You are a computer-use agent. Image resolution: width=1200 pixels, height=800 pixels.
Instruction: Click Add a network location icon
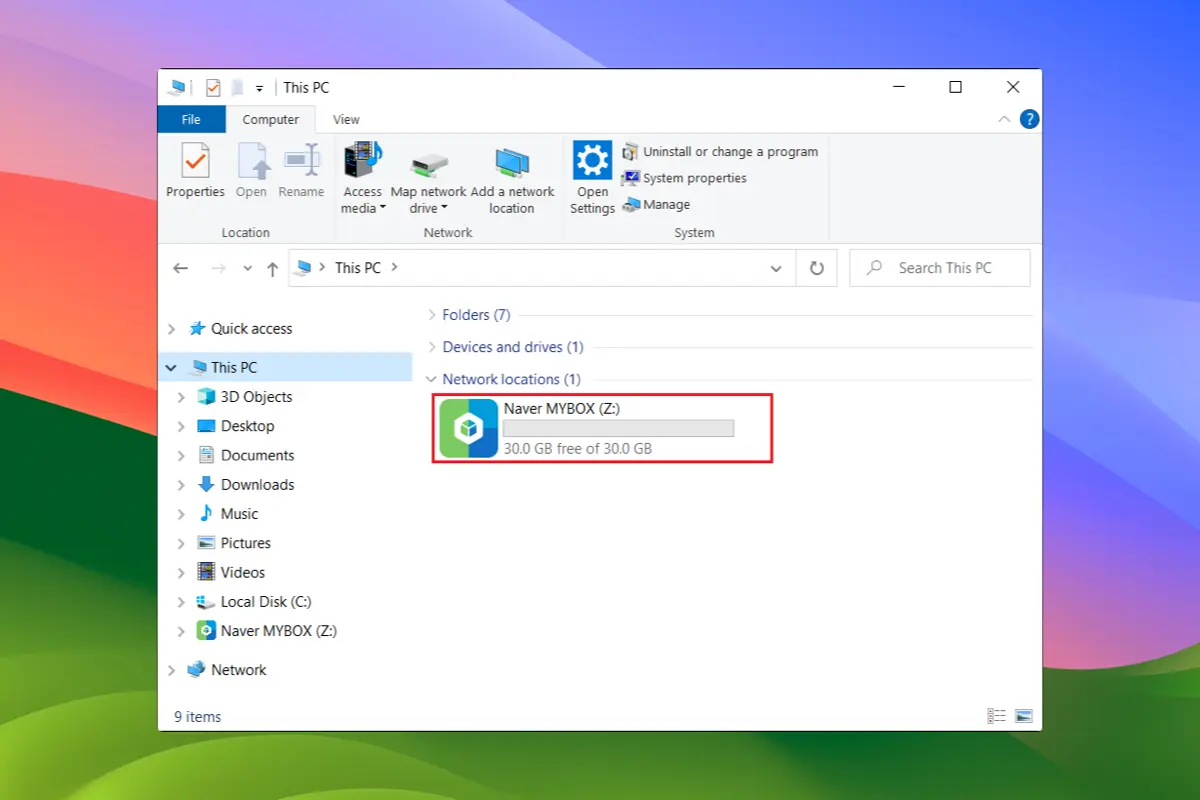pos(512,163)
